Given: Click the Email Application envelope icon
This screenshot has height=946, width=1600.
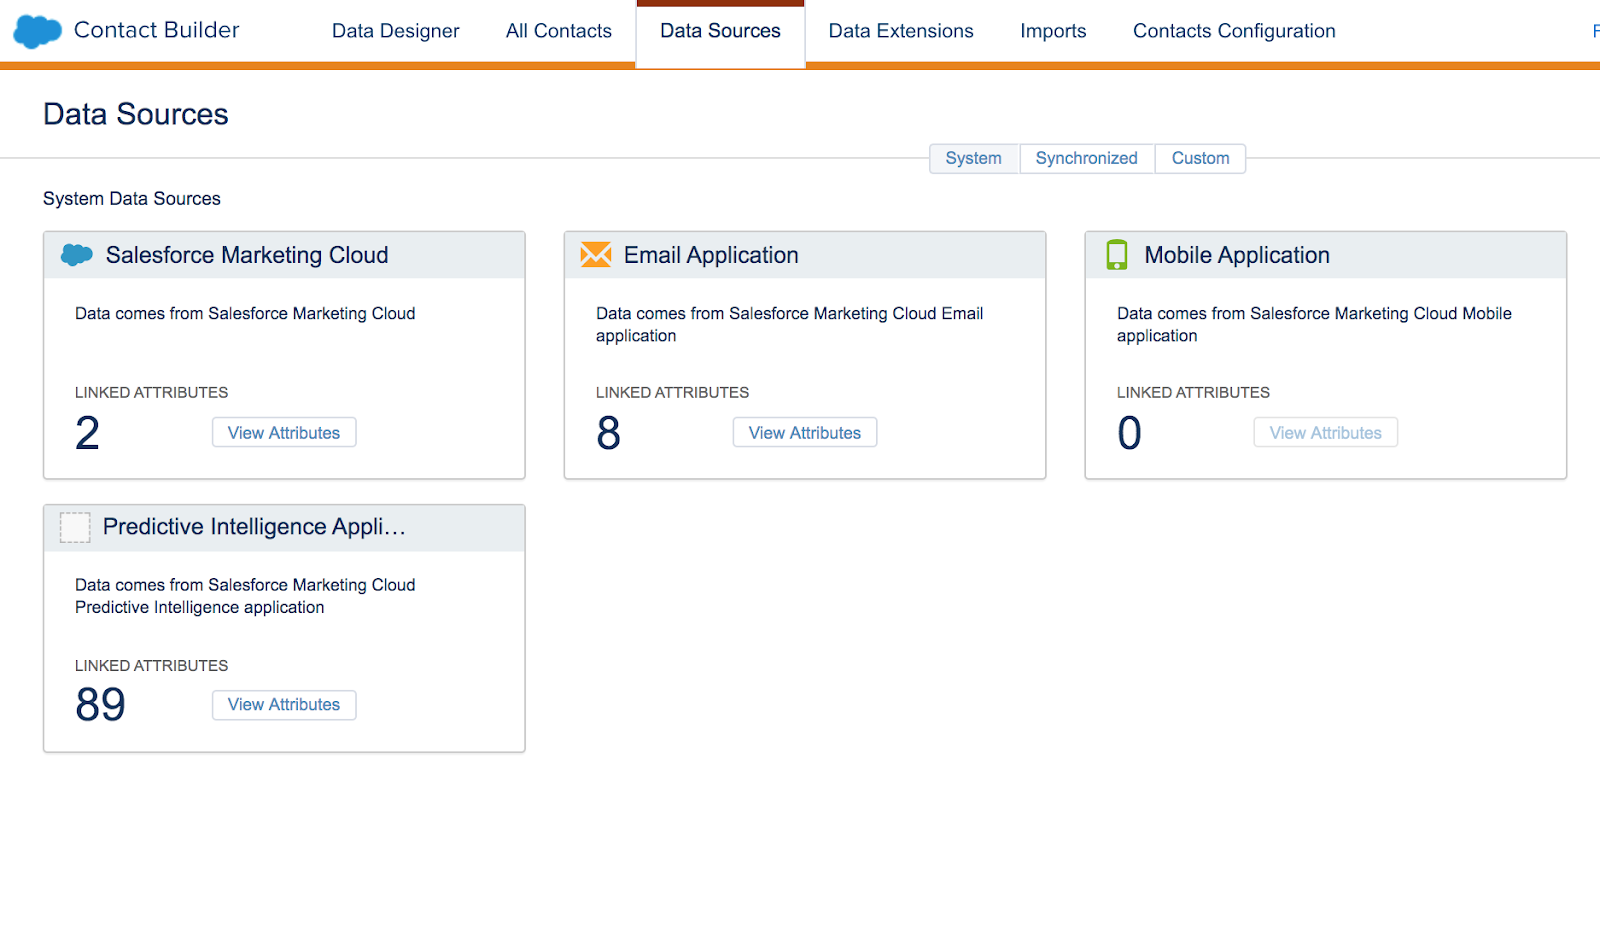Looking at the screenshot, I should pos(596,255).
